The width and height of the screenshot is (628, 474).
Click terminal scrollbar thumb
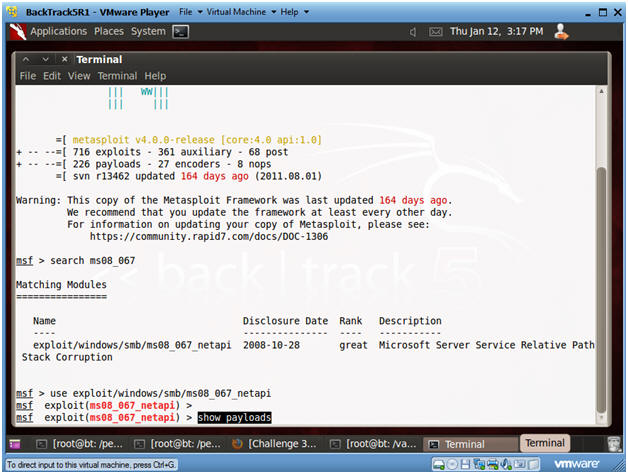point(601,289)
